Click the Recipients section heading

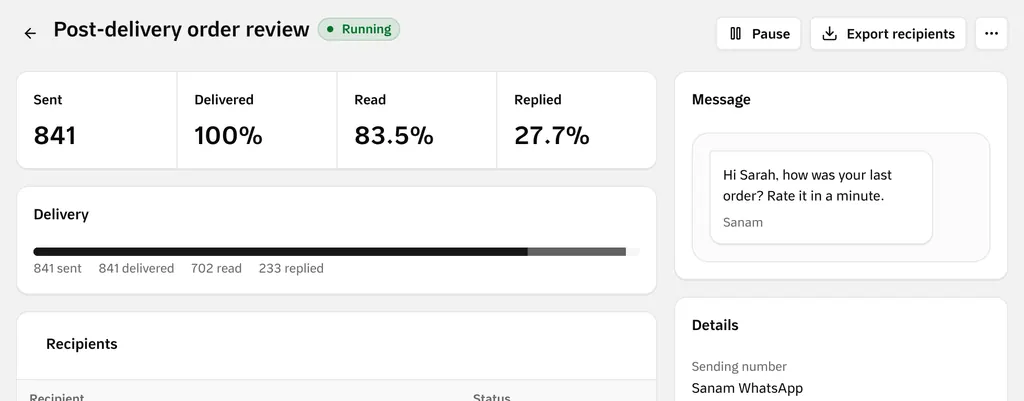[82, 344]
